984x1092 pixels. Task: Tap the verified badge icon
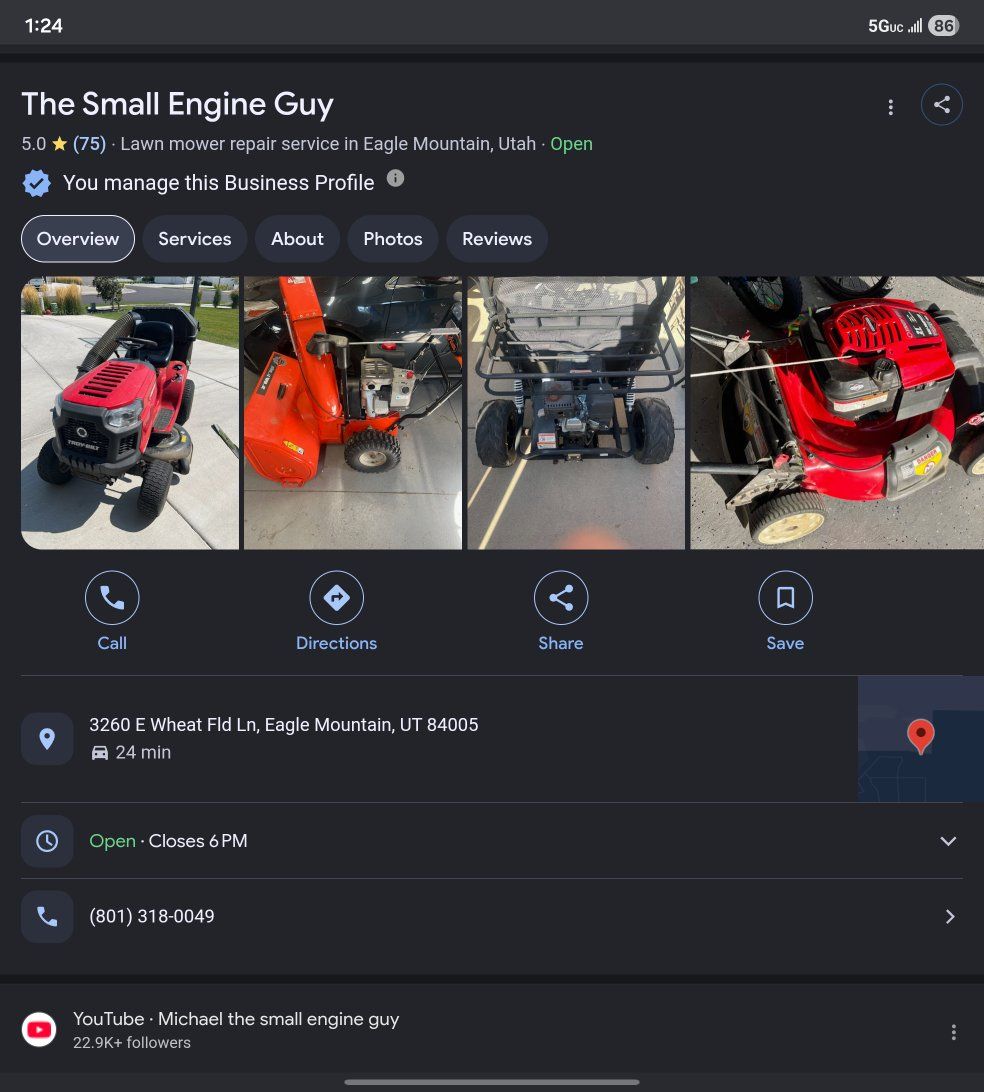(x=36, y=183)
